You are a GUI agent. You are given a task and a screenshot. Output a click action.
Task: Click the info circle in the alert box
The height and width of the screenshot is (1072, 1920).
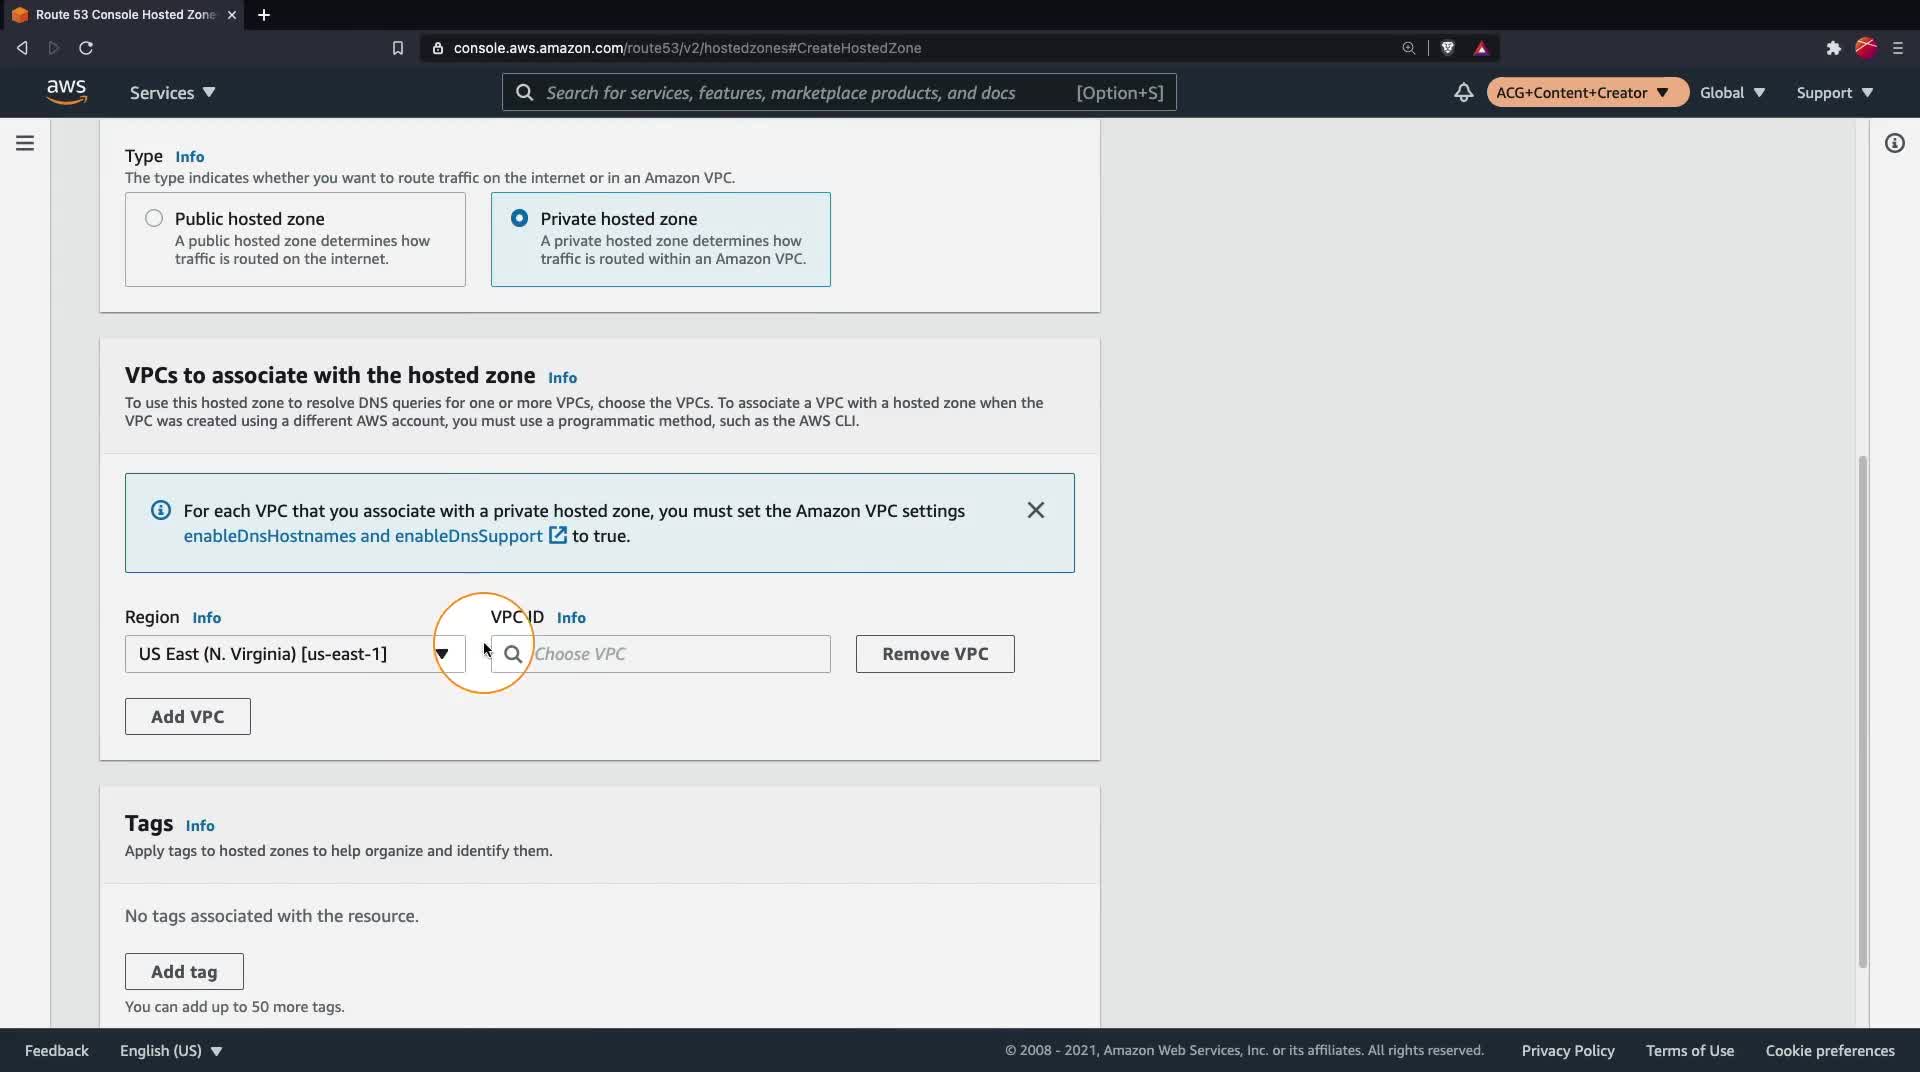click(x=160, y=510)
